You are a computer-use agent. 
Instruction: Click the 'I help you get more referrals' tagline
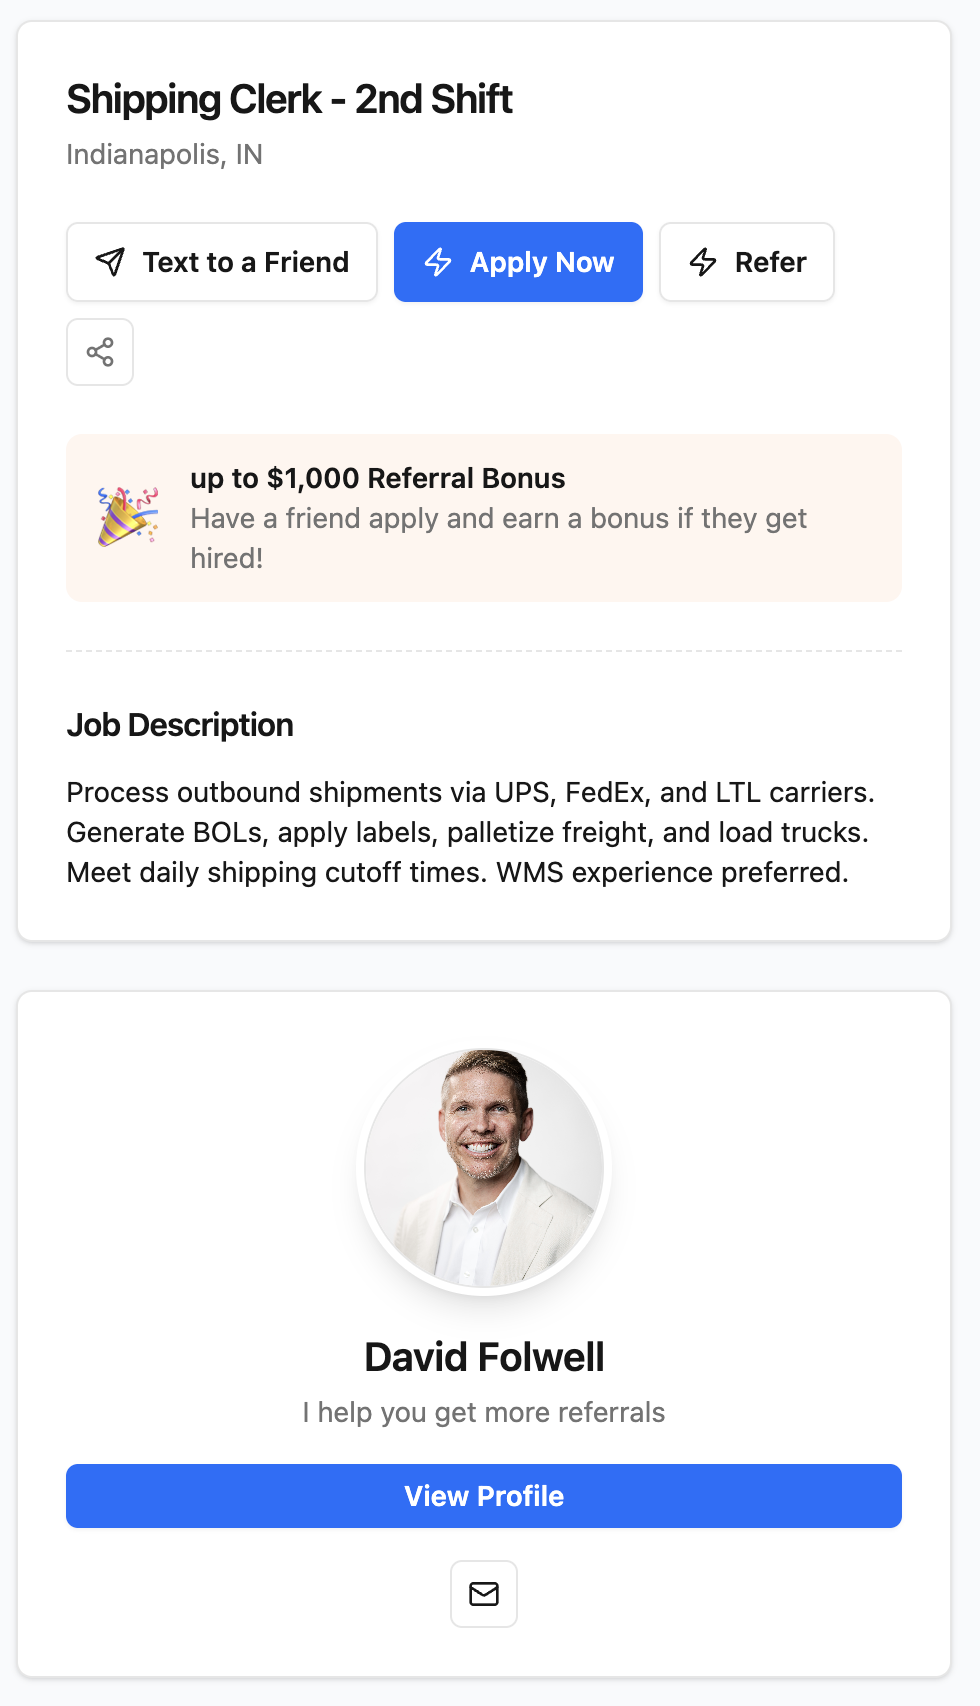point(484,1412)
